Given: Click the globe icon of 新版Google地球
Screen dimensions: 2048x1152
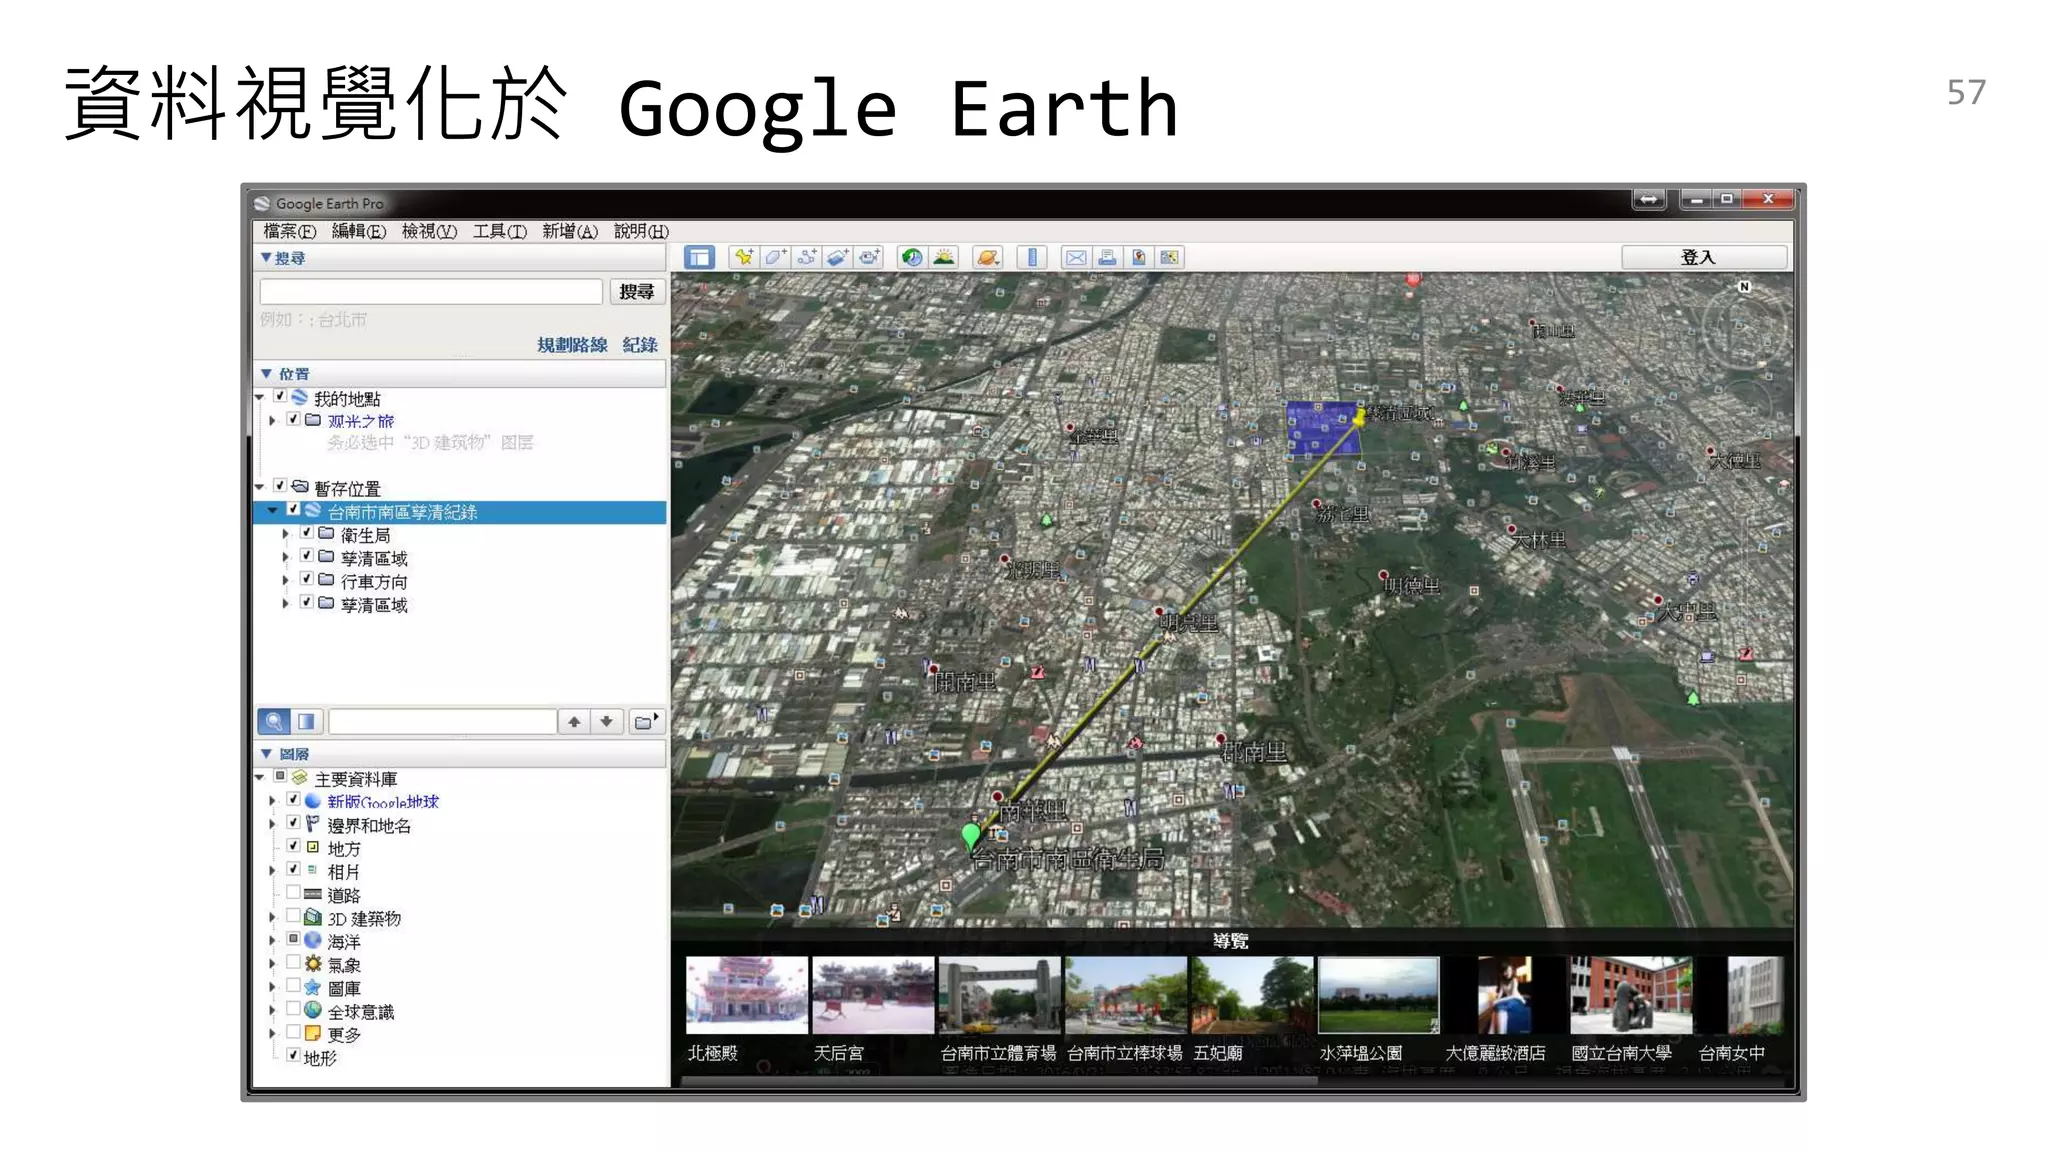Looking at the screenshot, I should pos(313,801).
